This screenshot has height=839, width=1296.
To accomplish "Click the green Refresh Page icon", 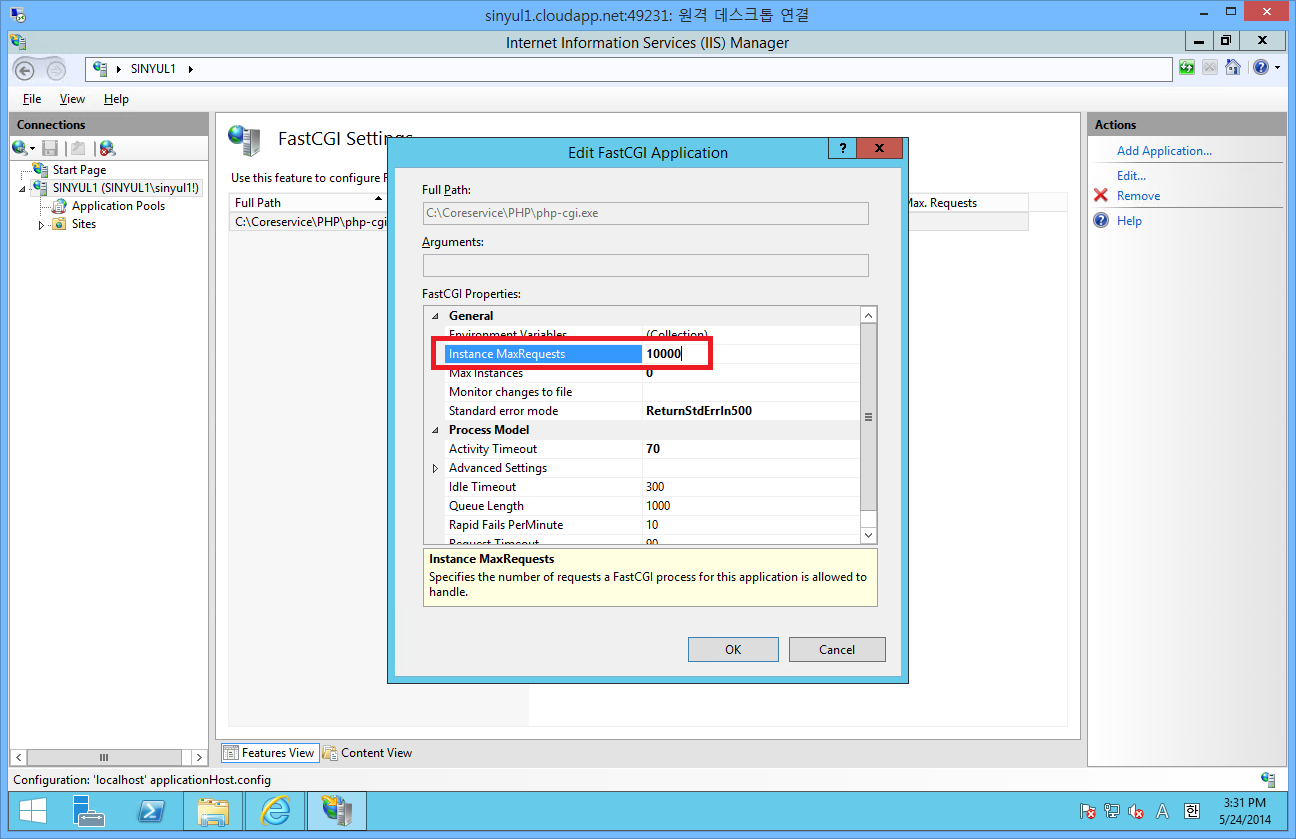I will tap(1187, 68).
